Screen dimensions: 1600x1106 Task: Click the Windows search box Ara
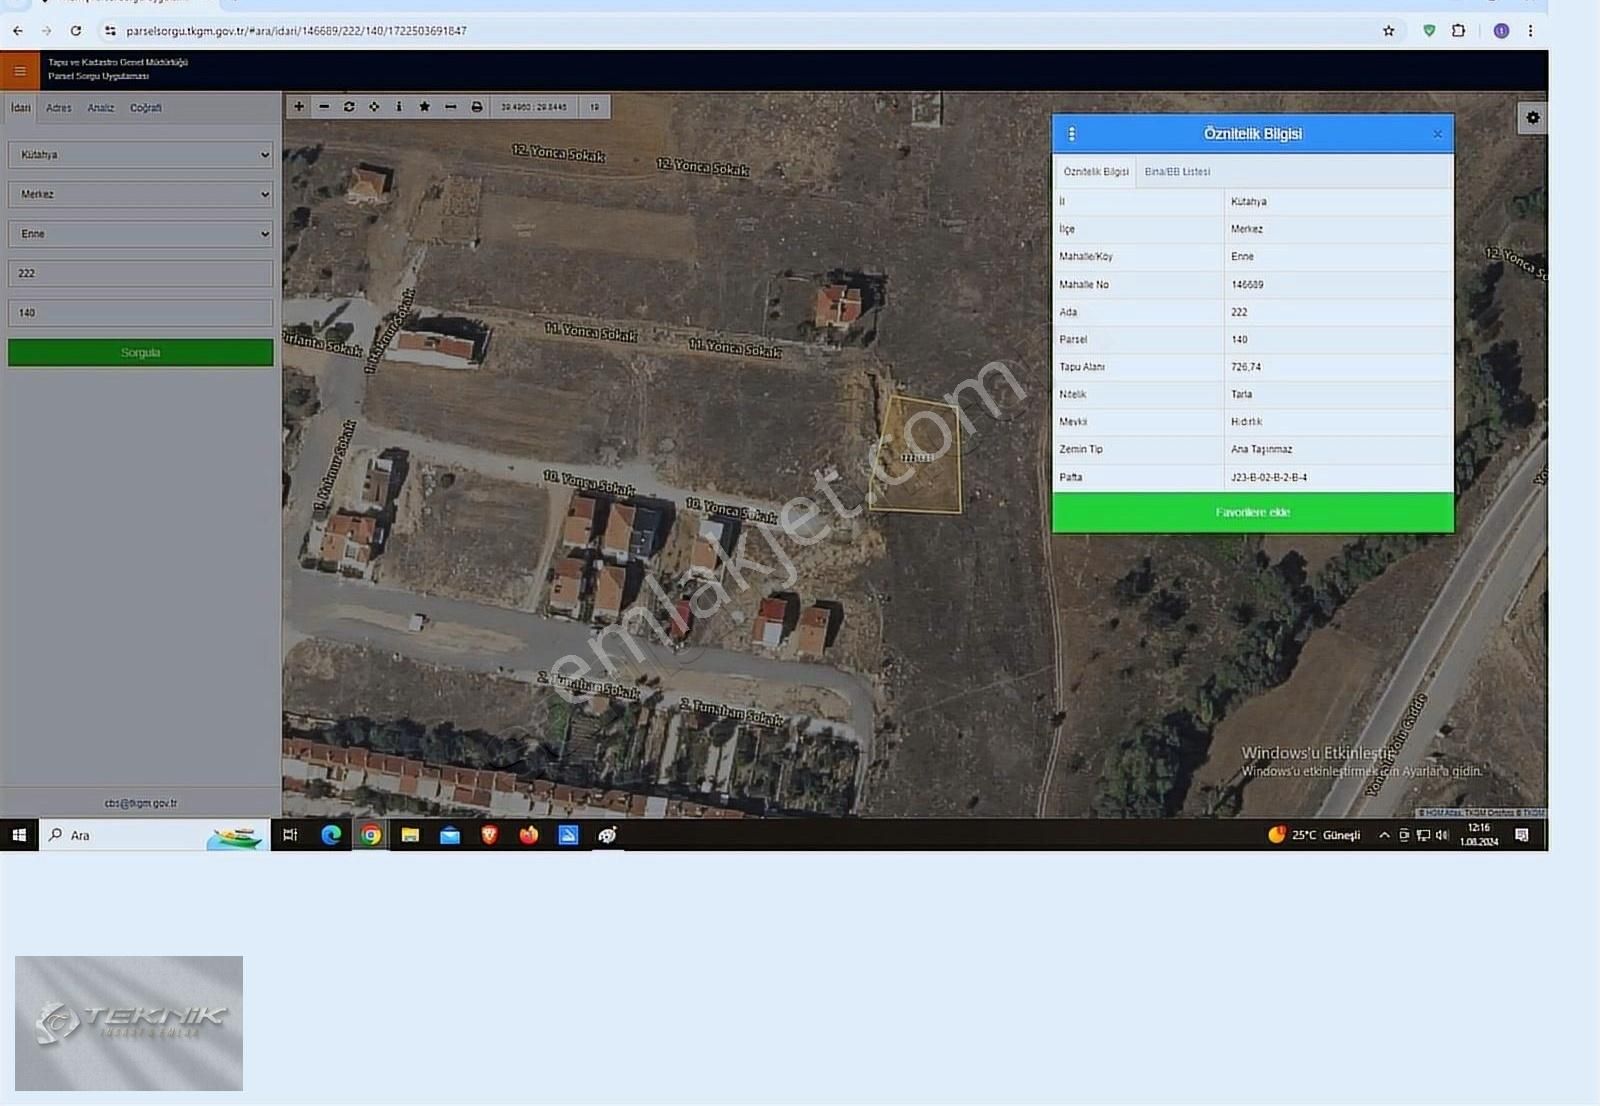click(x=155, y=835)
